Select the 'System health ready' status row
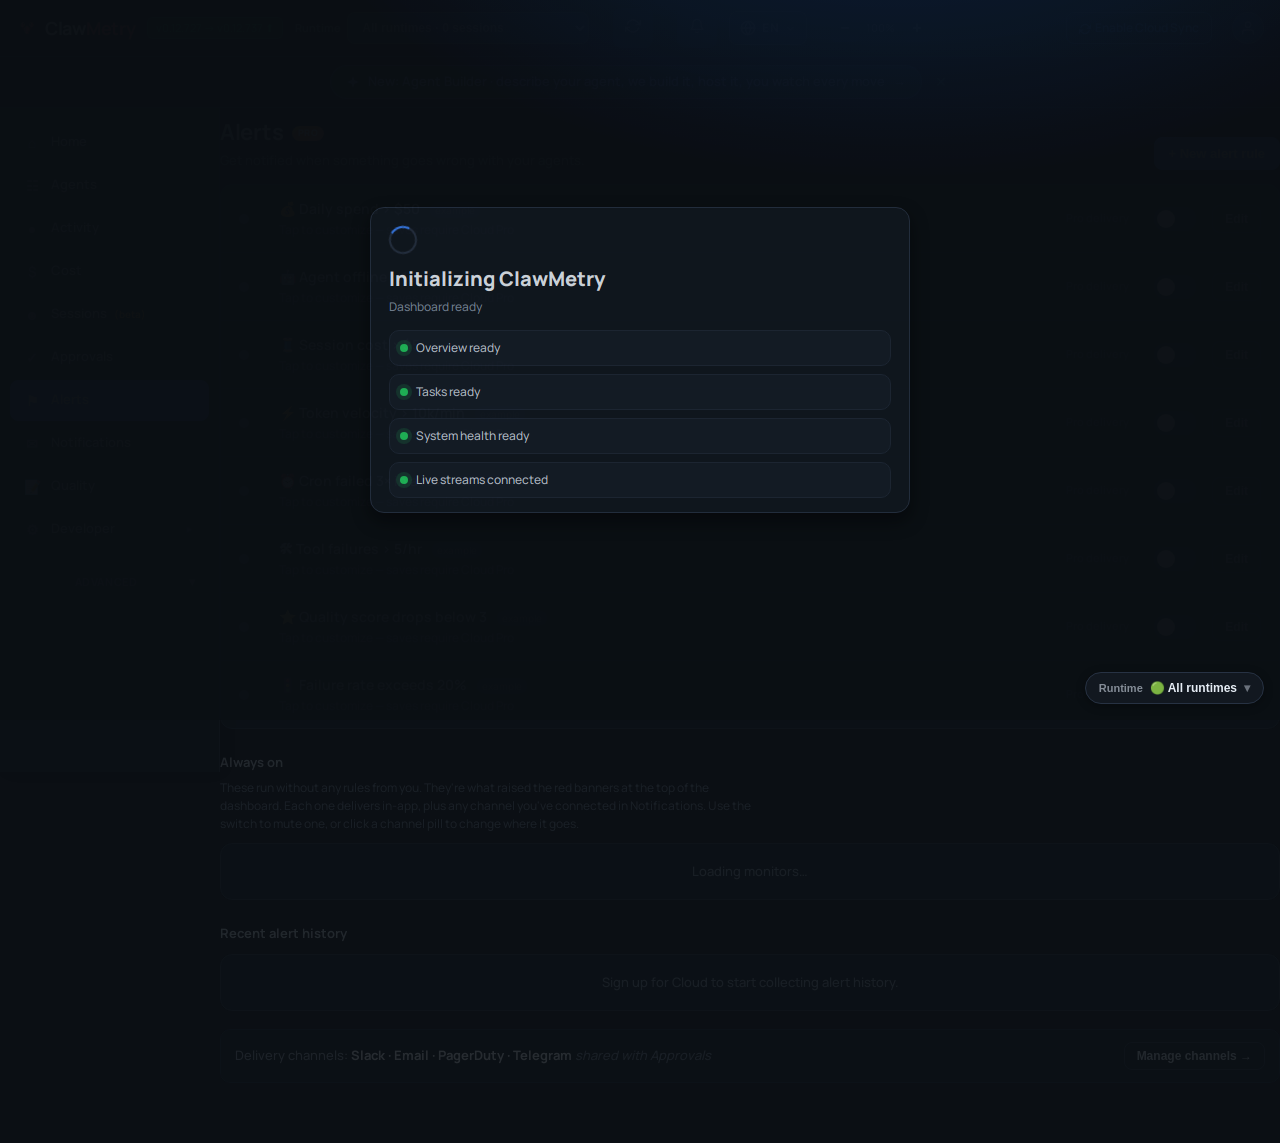The height and width of the screenshot is (1143, 1280). coord(640,436)
